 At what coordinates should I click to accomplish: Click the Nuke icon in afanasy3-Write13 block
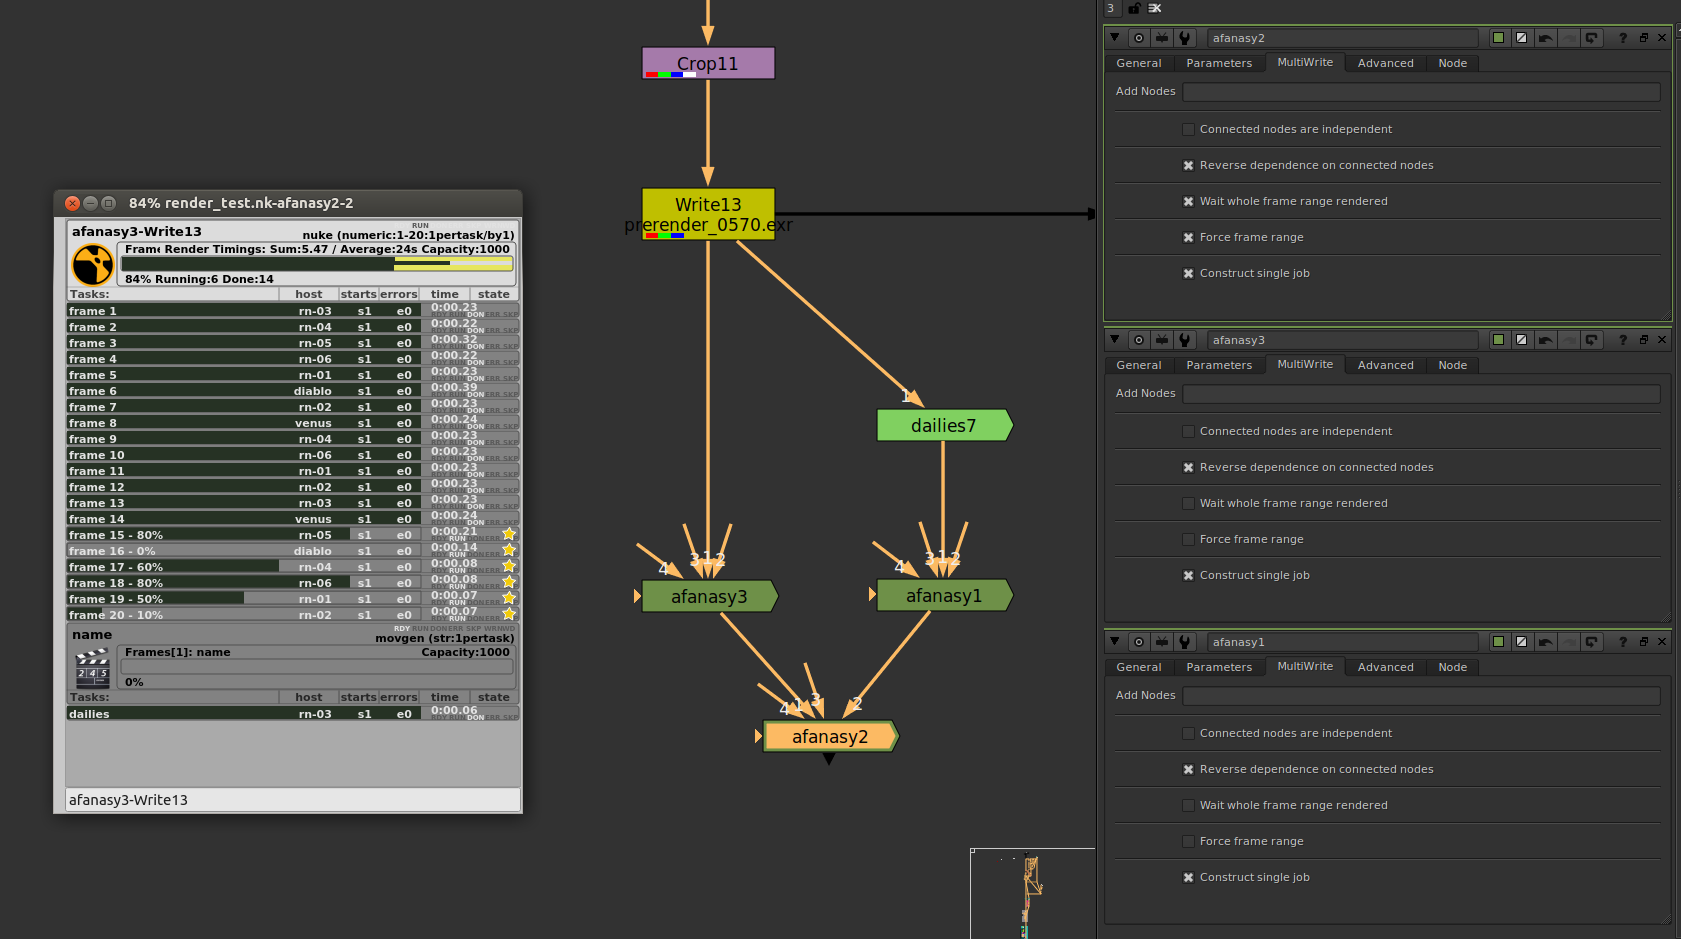tap(92, 265)
